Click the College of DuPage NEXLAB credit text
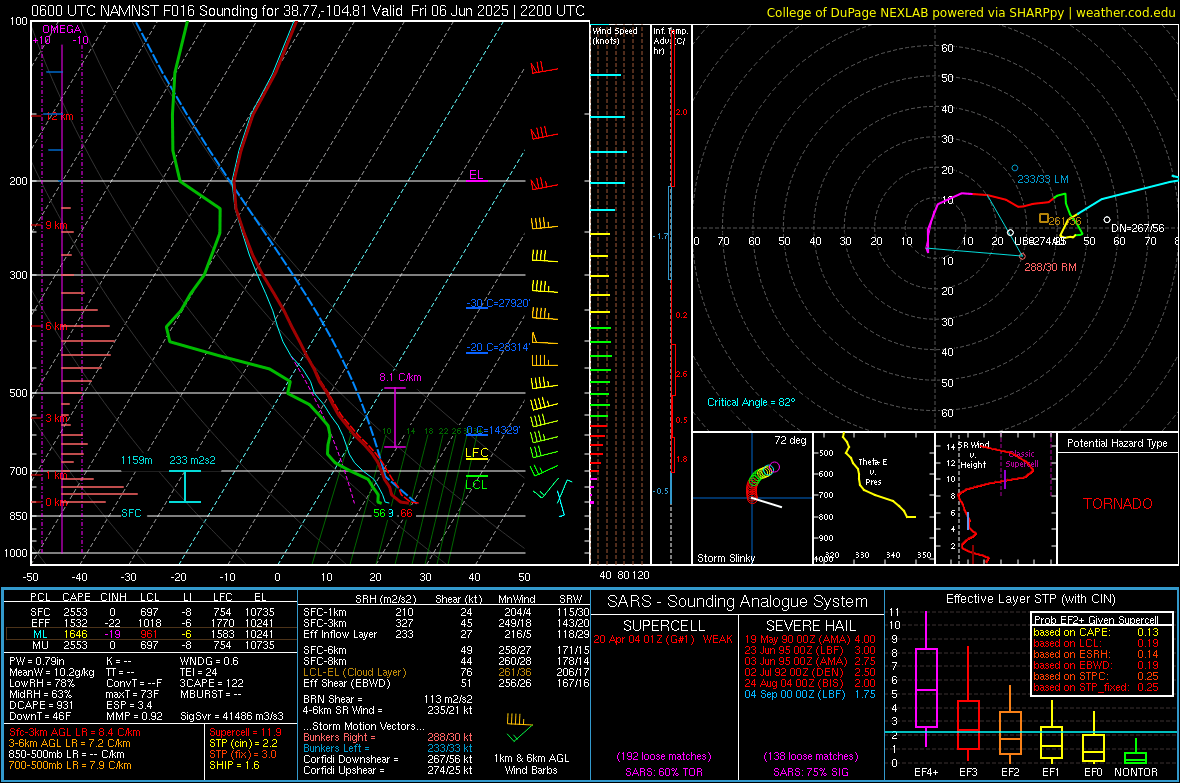This screenshot has height=783, width=1180. [970, 12]
